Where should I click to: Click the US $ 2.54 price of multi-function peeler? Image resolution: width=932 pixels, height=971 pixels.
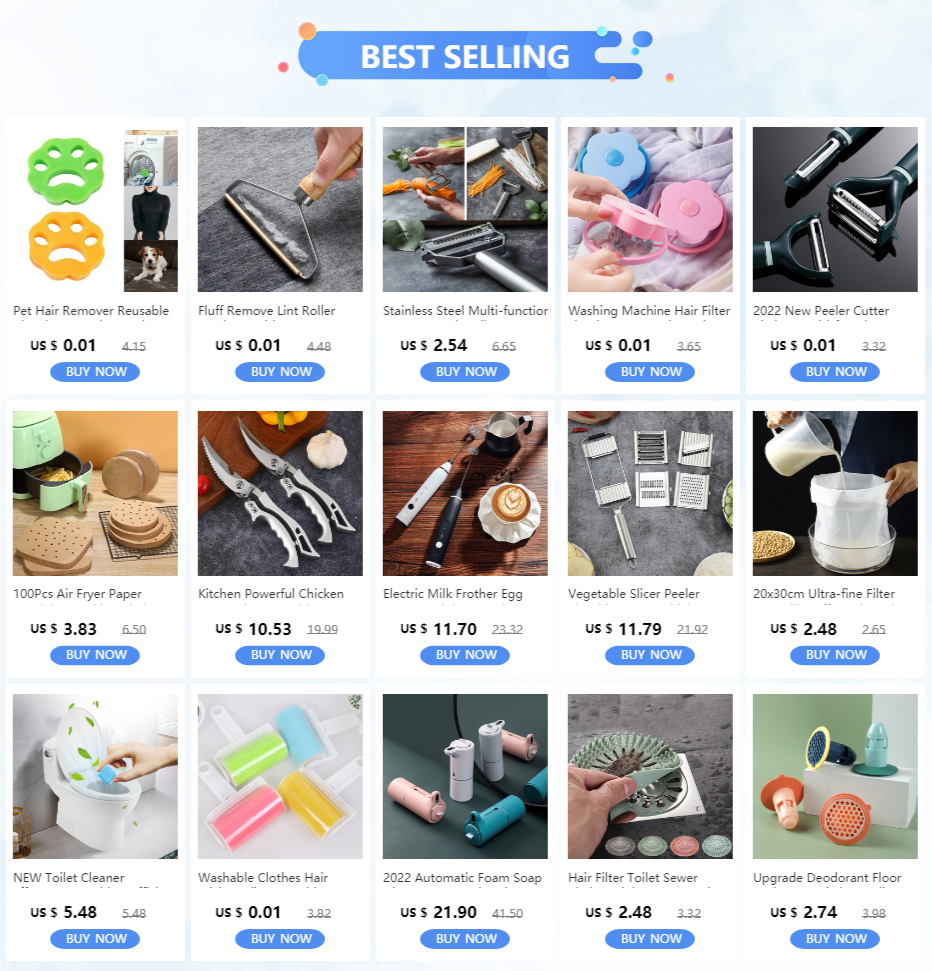point(433,346)
